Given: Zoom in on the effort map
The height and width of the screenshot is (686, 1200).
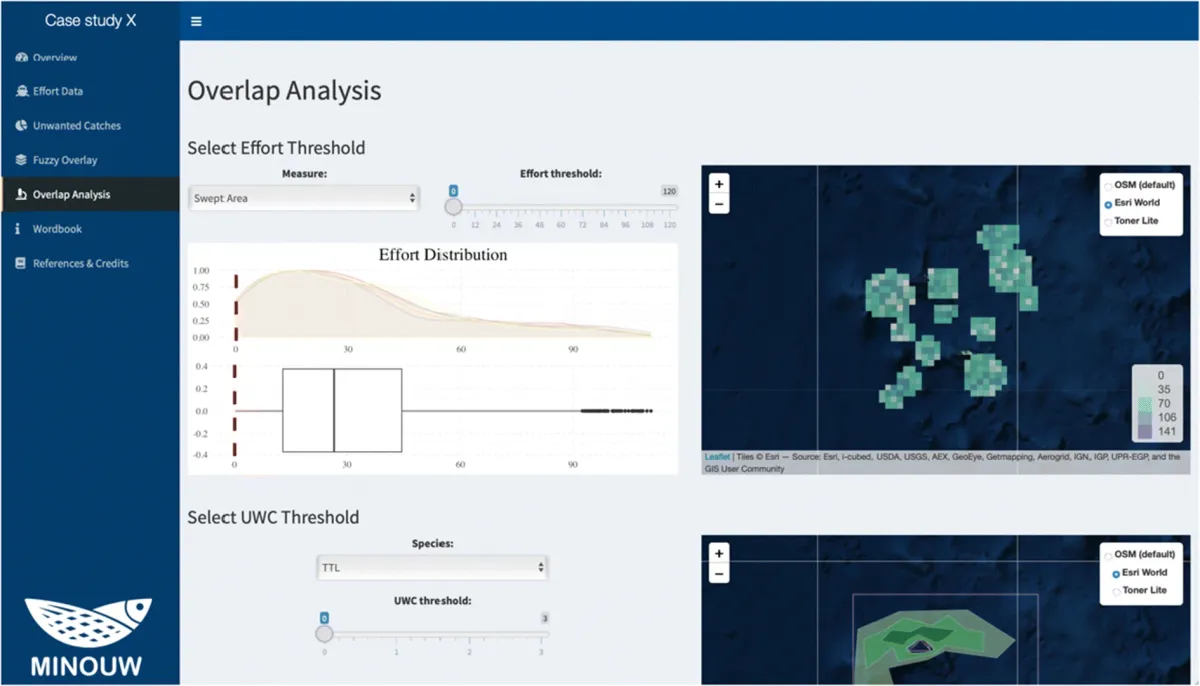Looking at the screenshot, I should click(x=719, y=184).
